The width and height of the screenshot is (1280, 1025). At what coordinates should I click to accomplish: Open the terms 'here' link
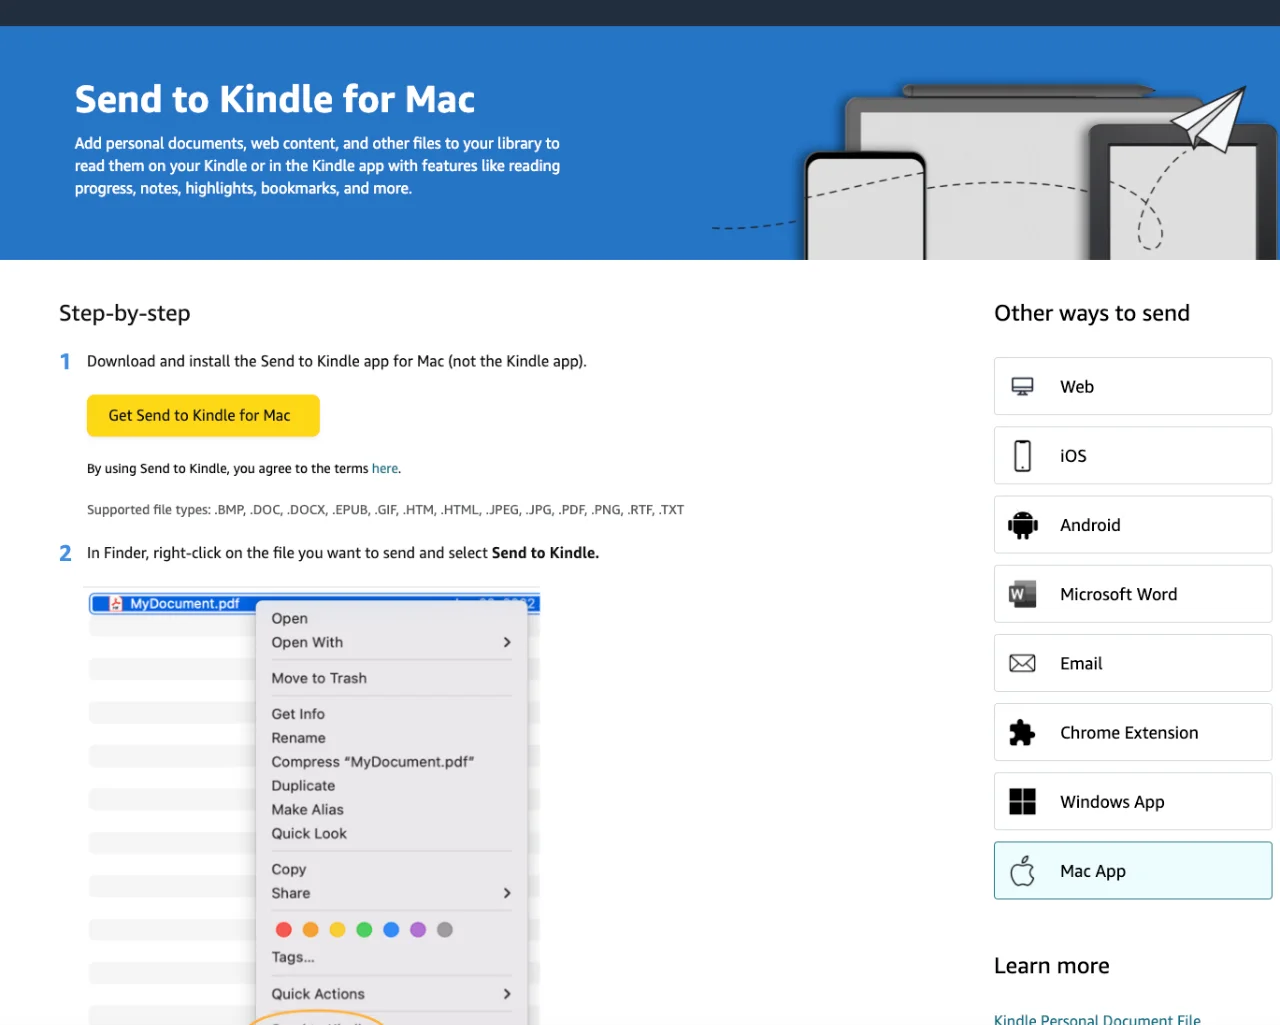(385, 468)
